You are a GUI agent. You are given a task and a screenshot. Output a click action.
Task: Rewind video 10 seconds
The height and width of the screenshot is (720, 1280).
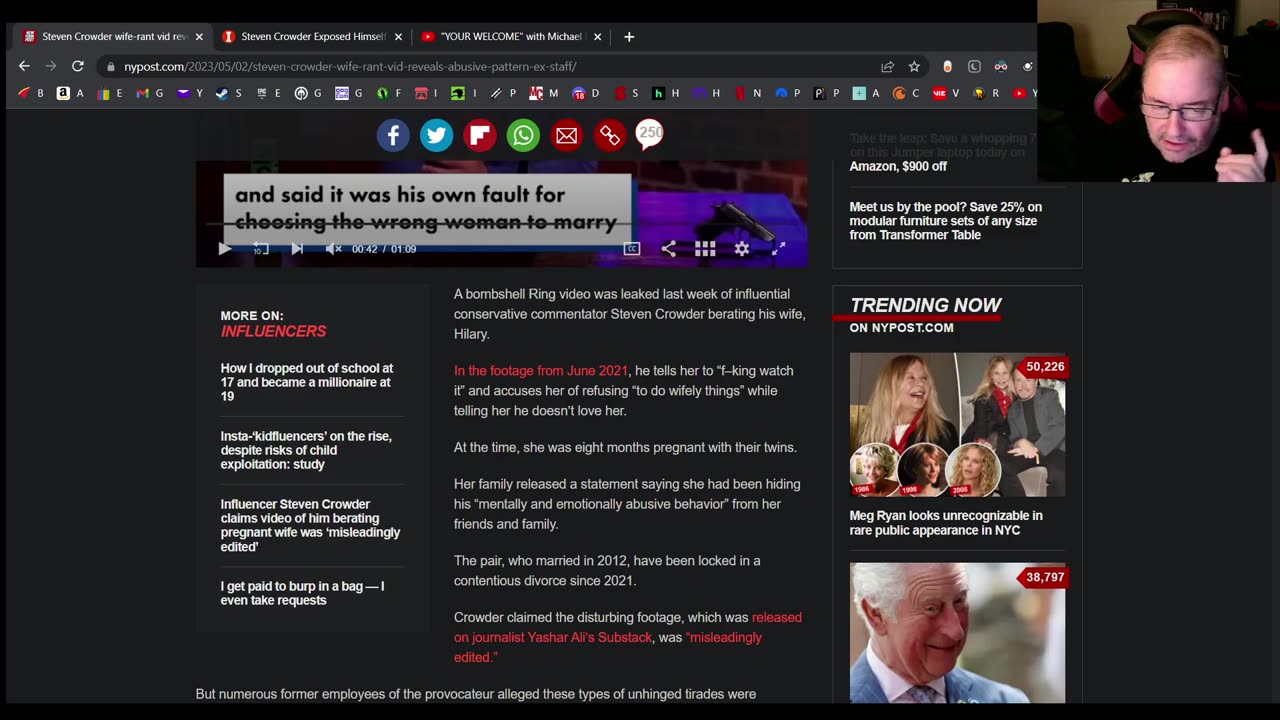pyautogui.click(x=260, y=249)
